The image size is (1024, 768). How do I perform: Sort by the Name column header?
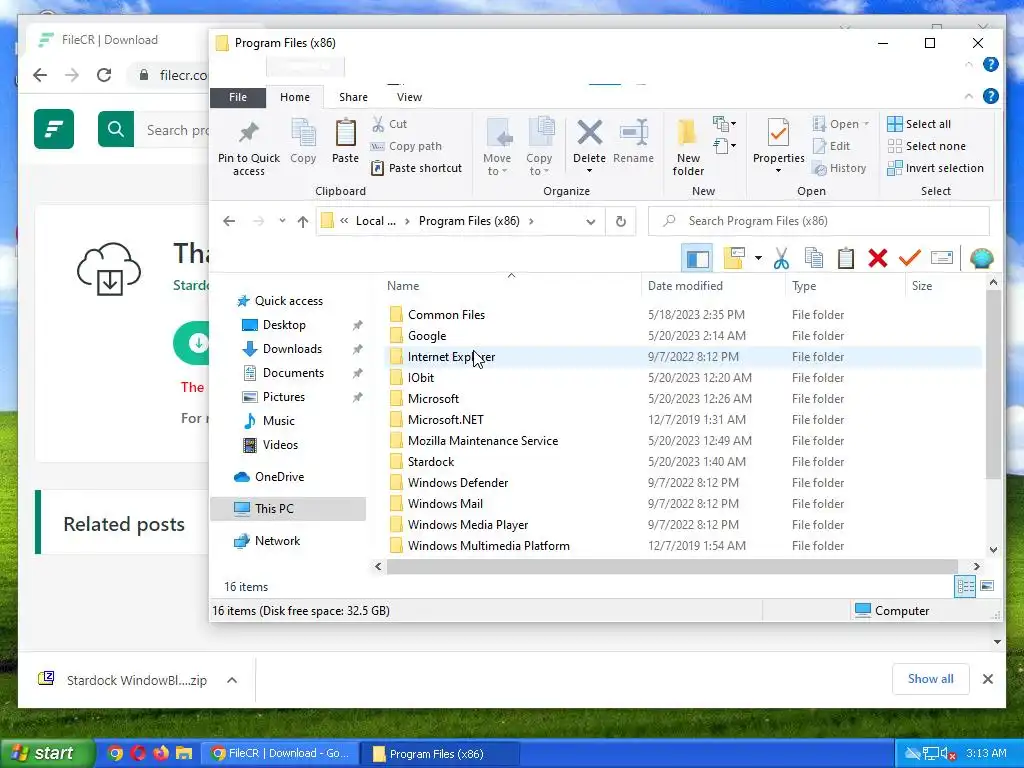coord(403,286)
